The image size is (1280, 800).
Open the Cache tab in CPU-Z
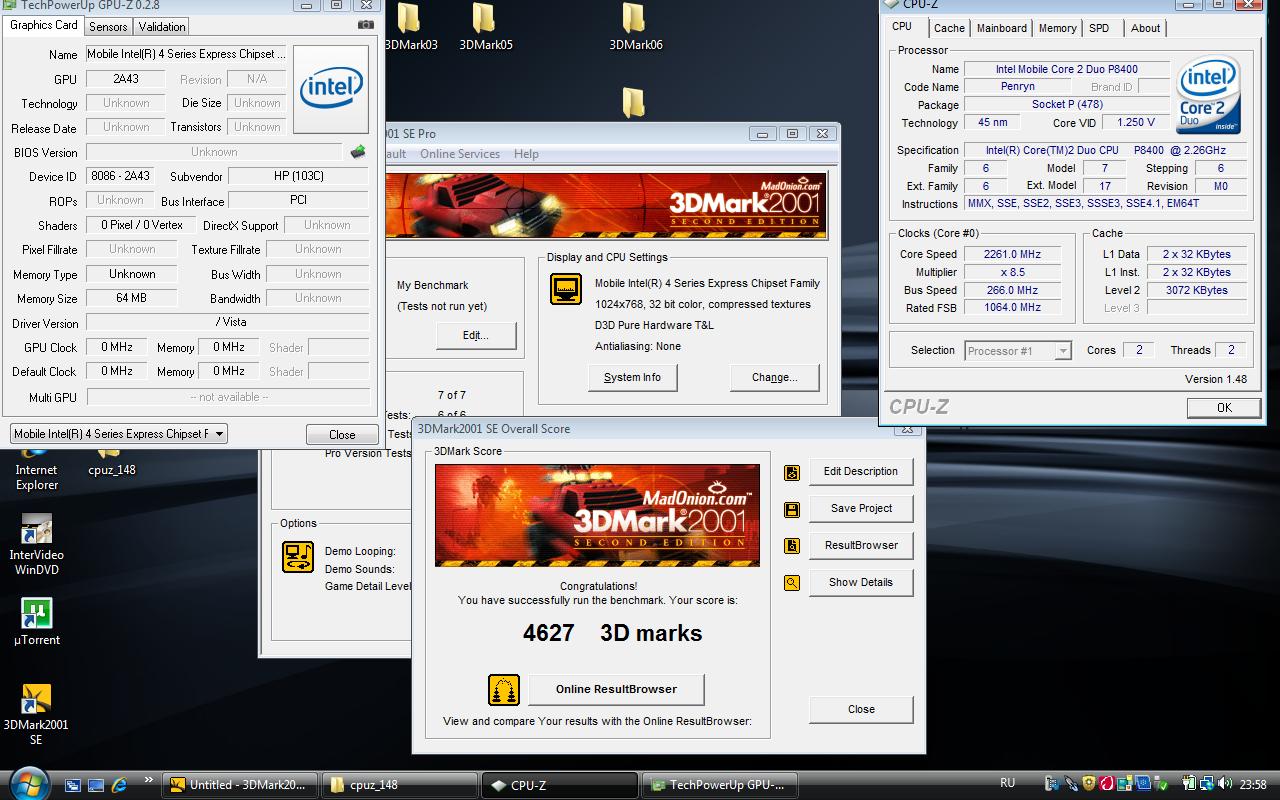click(949, 29)
